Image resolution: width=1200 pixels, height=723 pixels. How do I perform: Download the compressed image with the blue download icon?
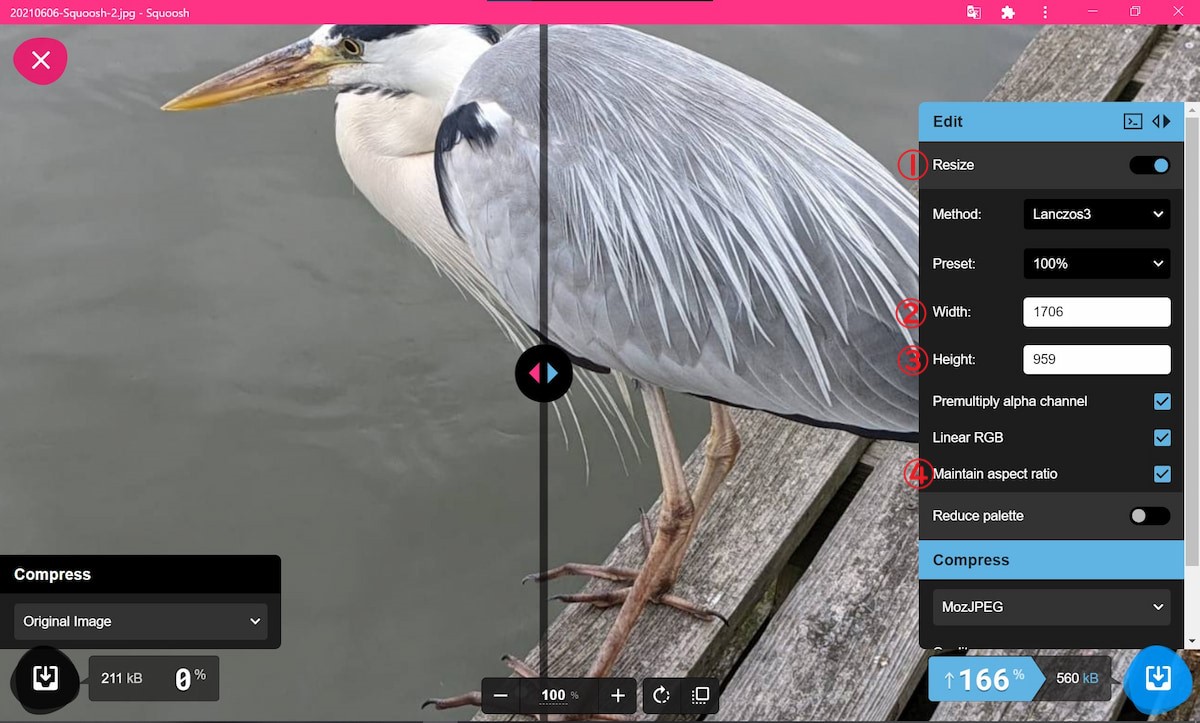tap(1157, 678)
